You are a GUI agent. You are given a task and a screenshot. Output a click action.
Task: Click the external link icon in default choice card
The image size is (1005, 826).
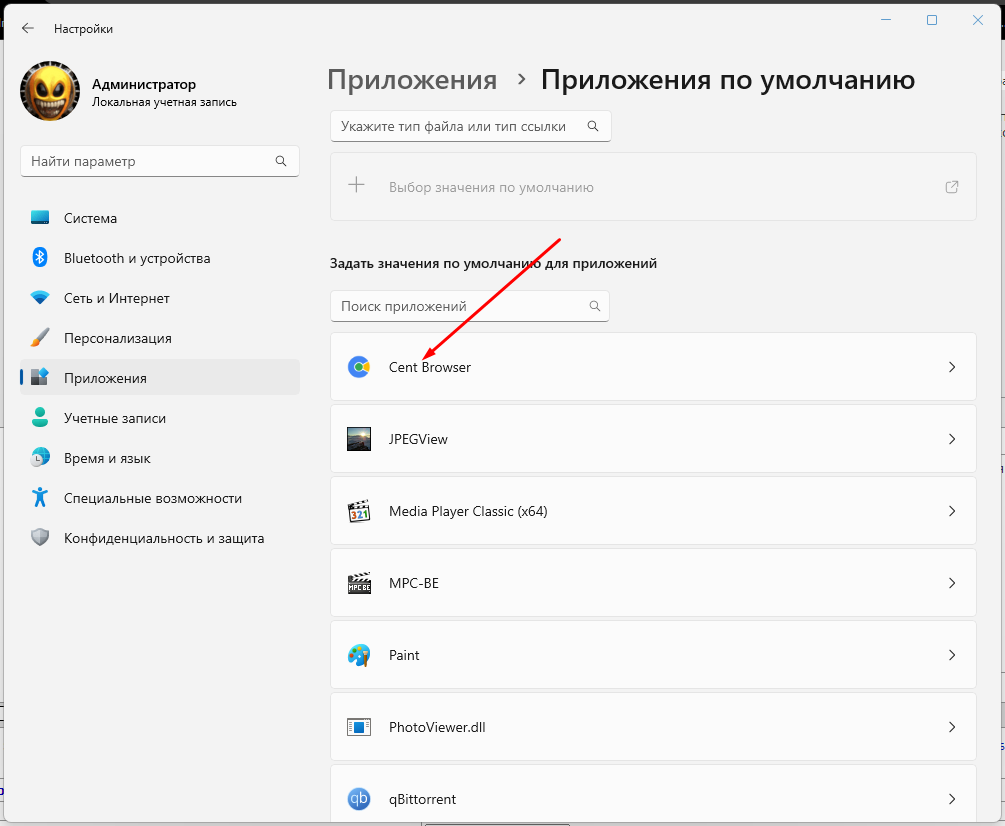coord(952,187)
